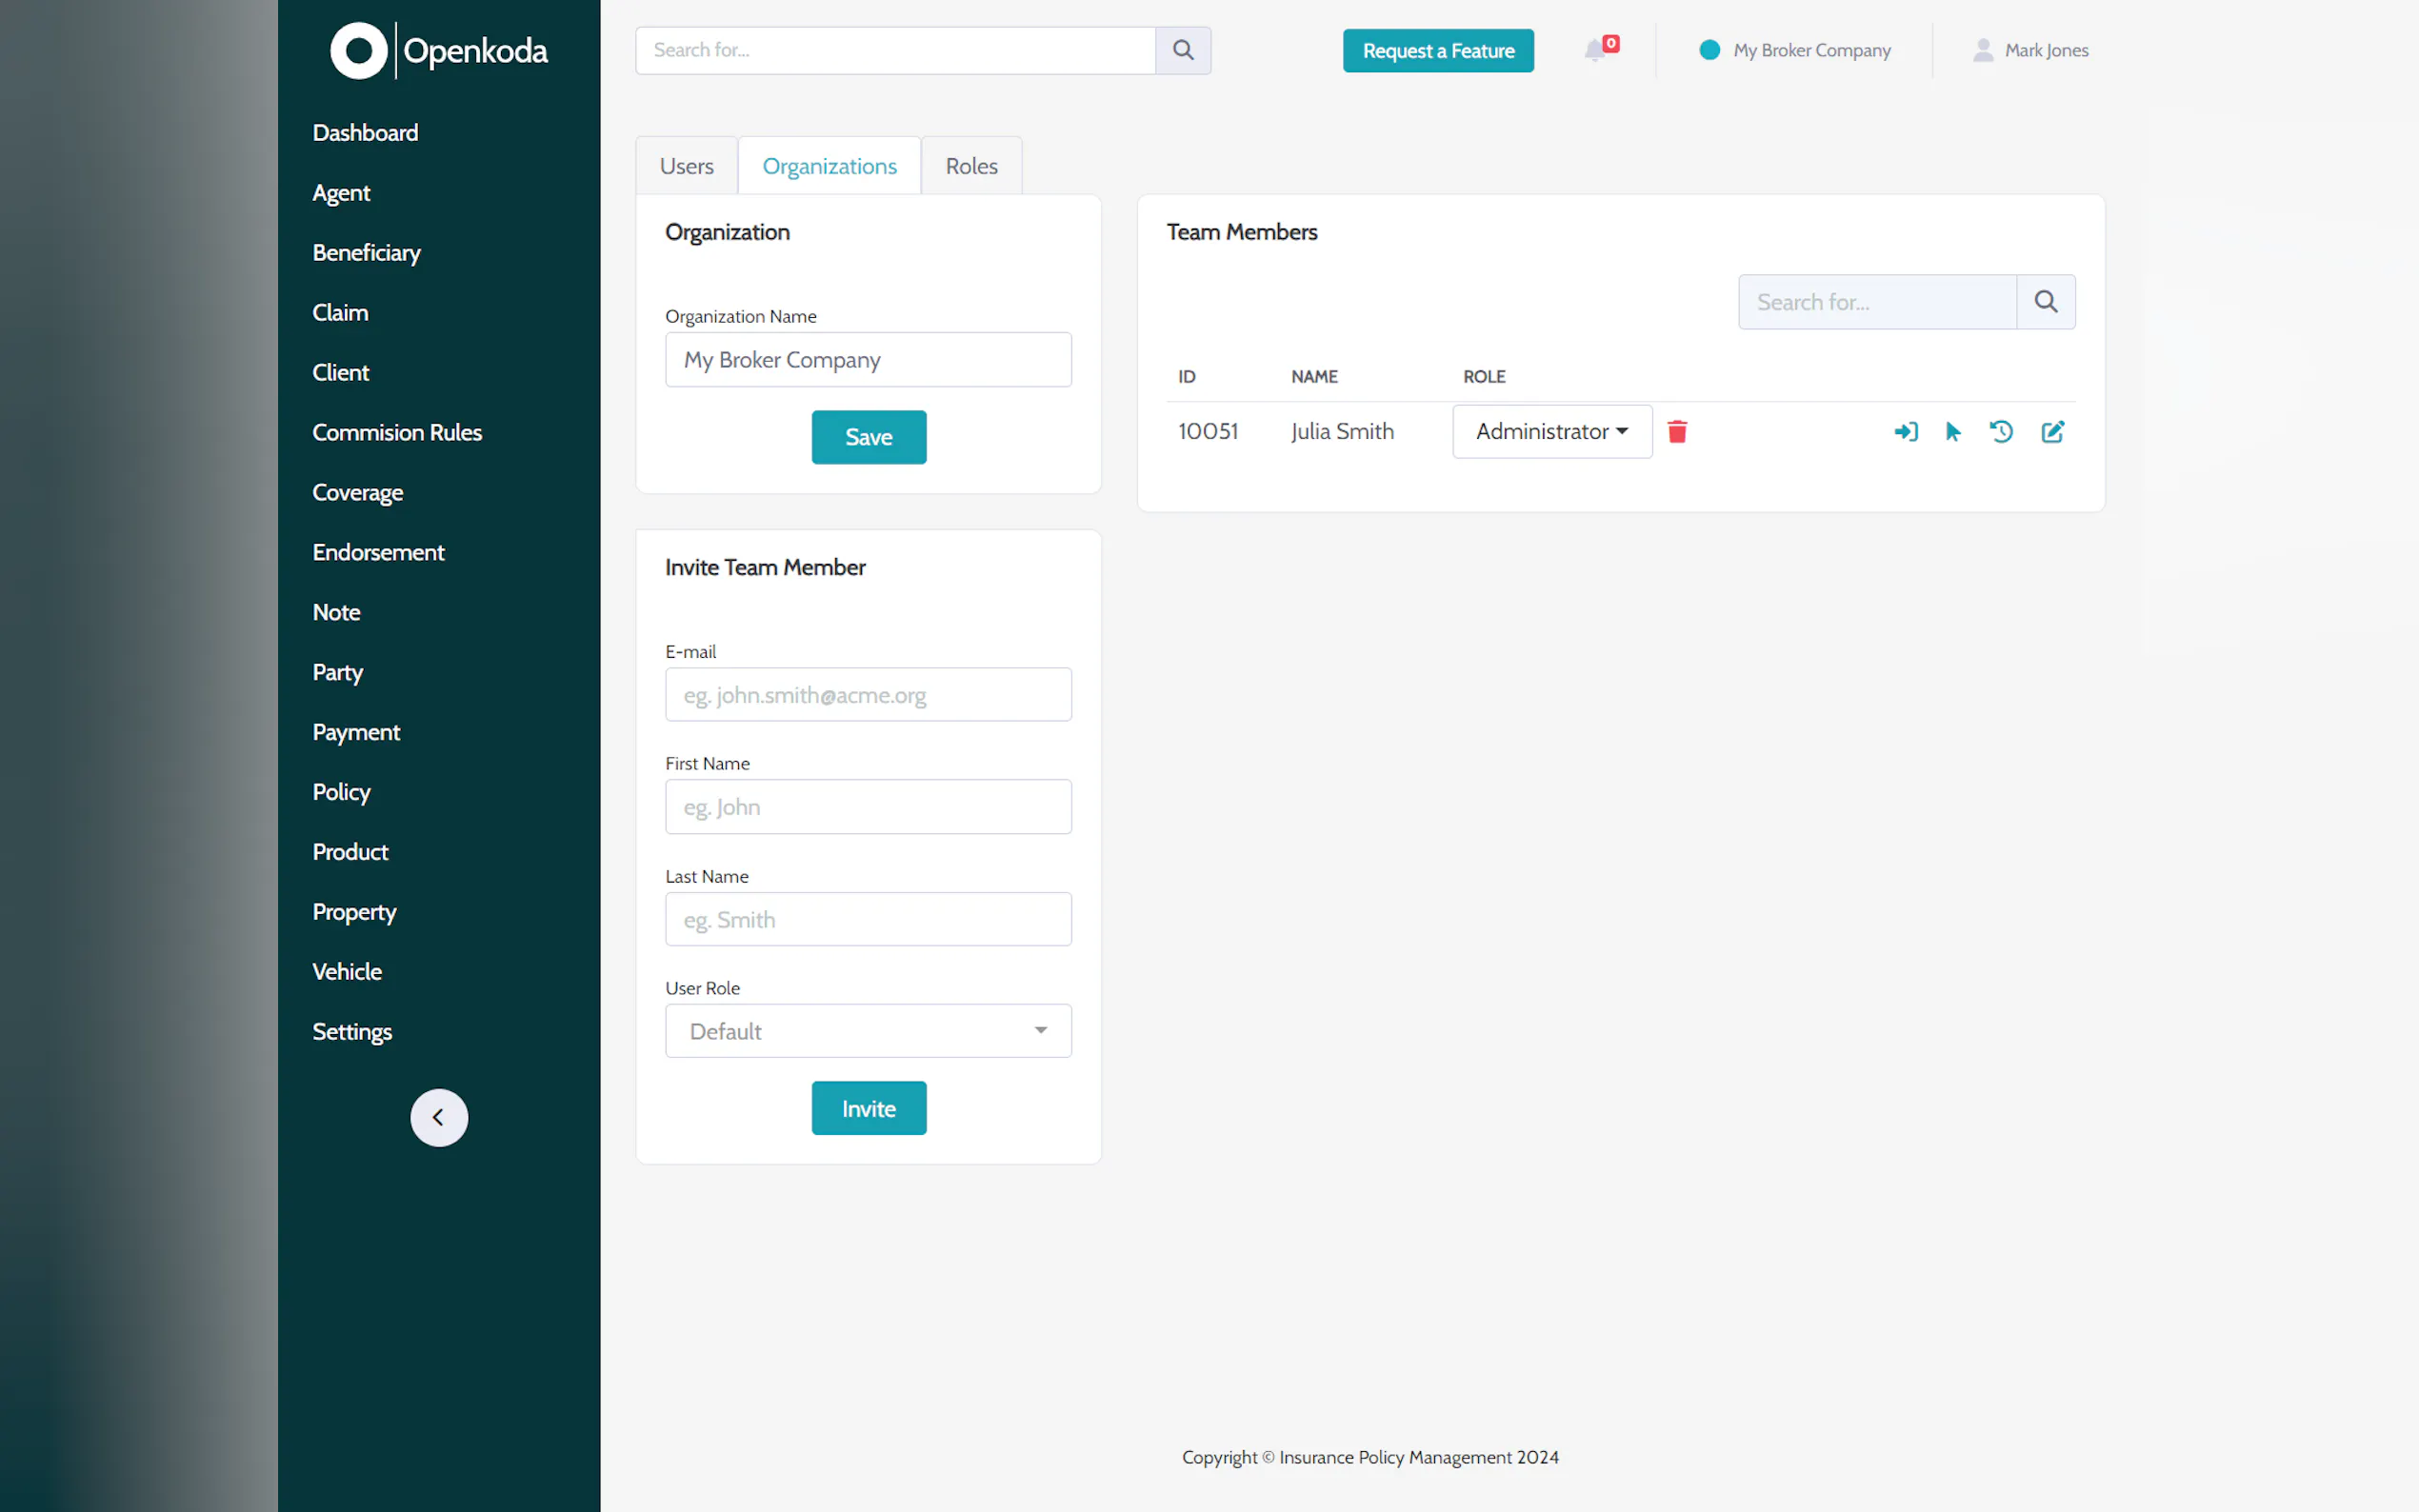
Task: Collapse the sidebar with the chevron button
Action: (x=438, y=1117)
